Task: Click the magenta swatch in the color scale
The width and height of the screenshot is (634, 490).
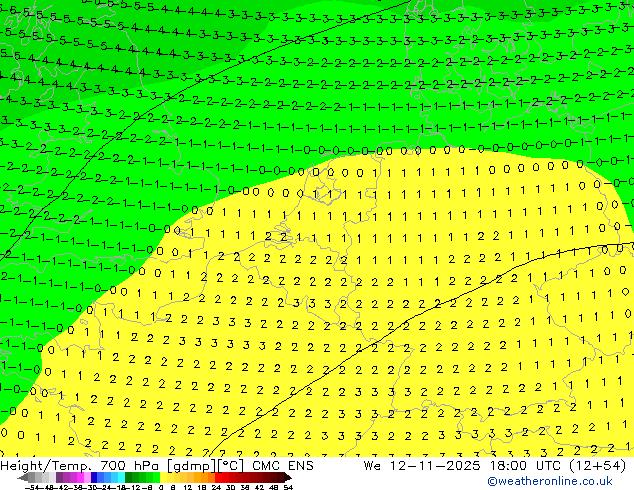Action: click(x=80, y=477)
